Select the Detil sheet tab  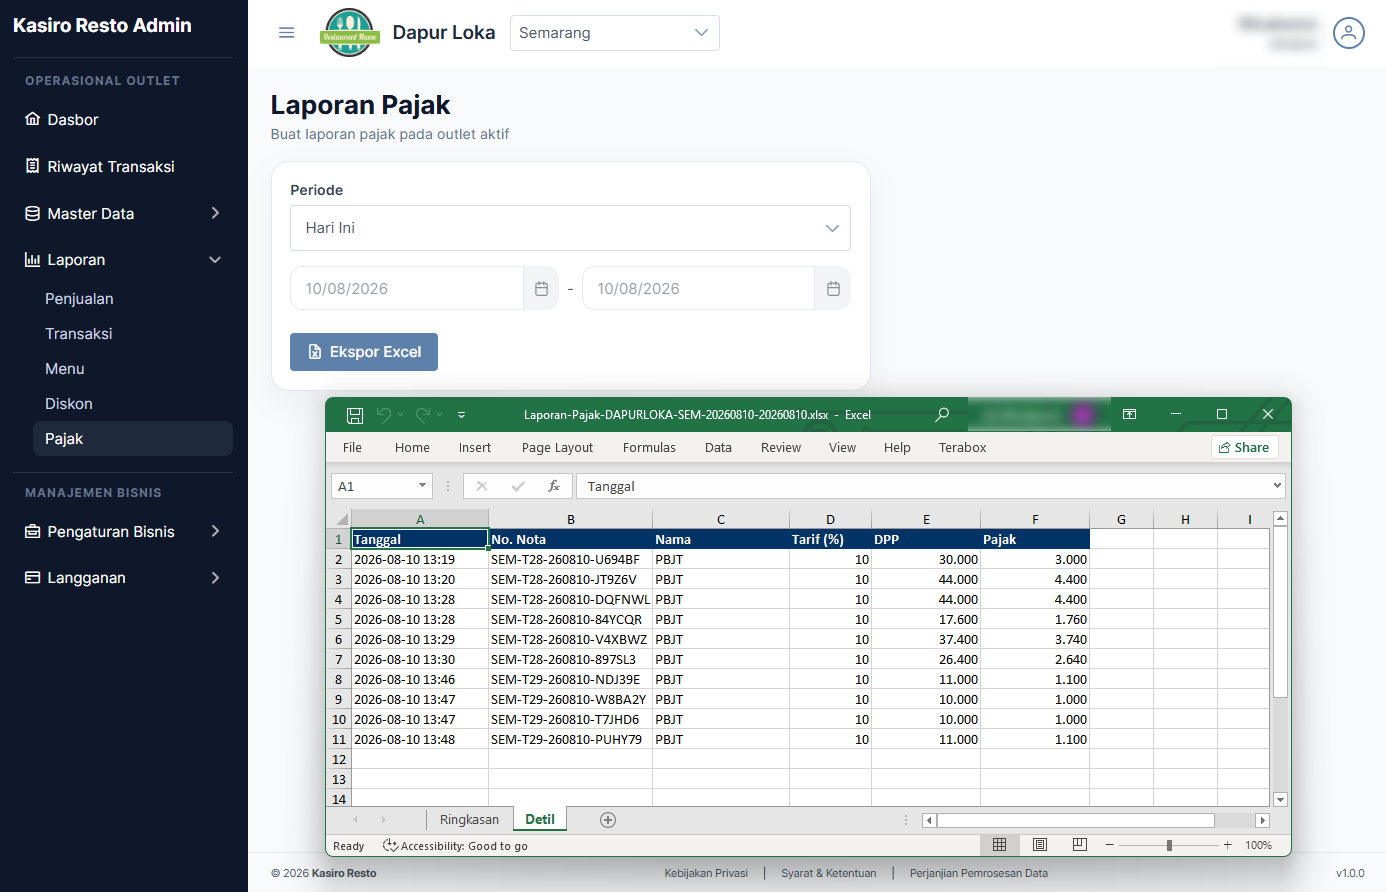point(540,819)
